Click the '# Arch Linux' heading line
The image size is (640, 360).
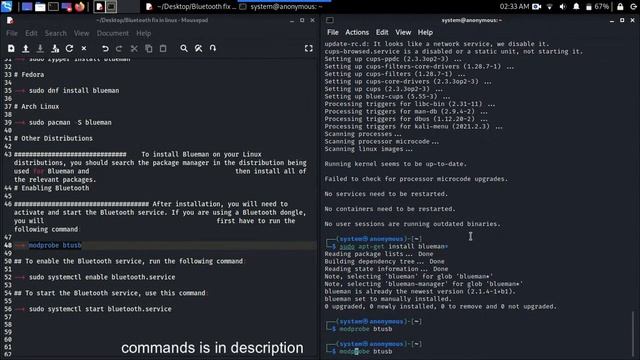coord(37,107)
